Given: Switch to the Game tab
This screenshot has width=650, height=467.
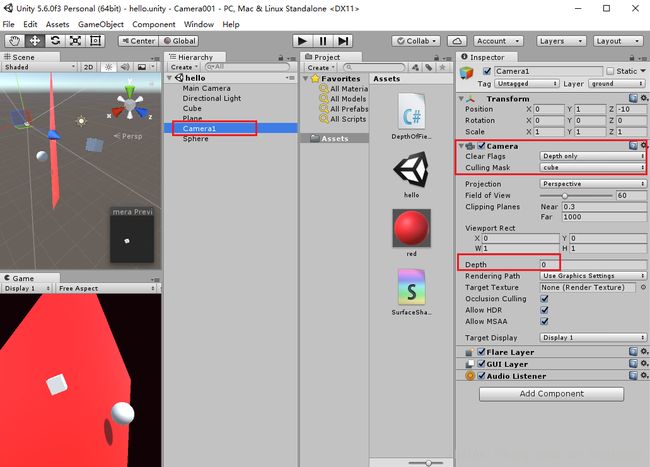Looking at the screenshot, I should (30, 278).
